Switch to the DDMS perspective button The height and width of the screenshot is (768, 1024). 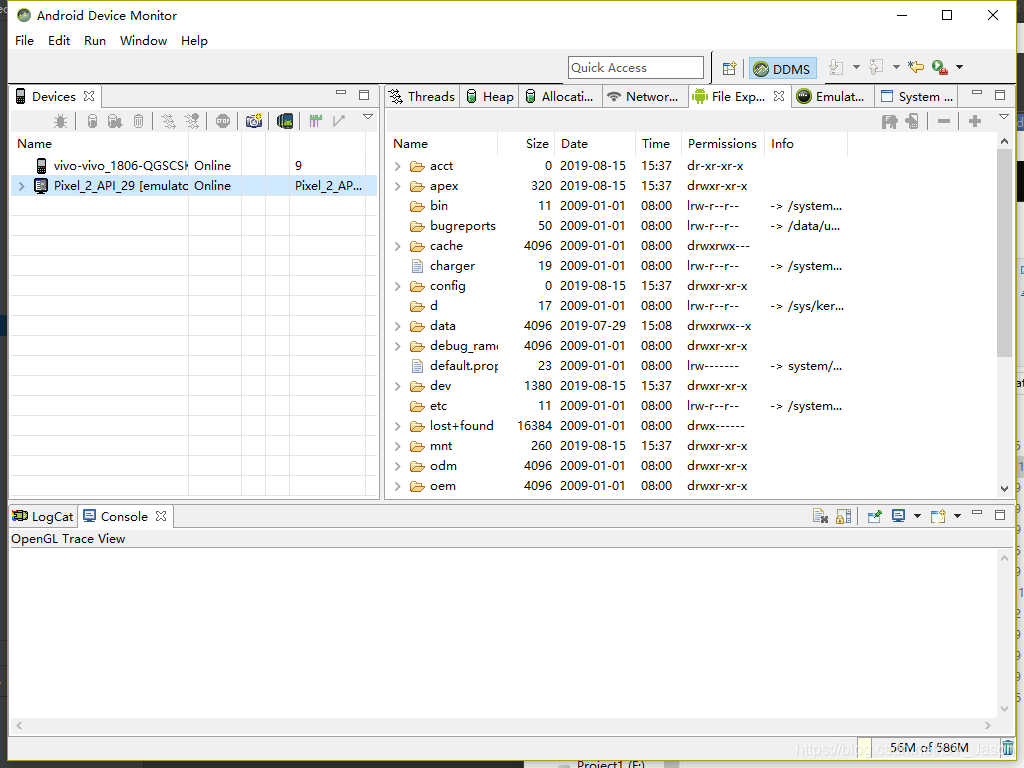tap(782, 69)
